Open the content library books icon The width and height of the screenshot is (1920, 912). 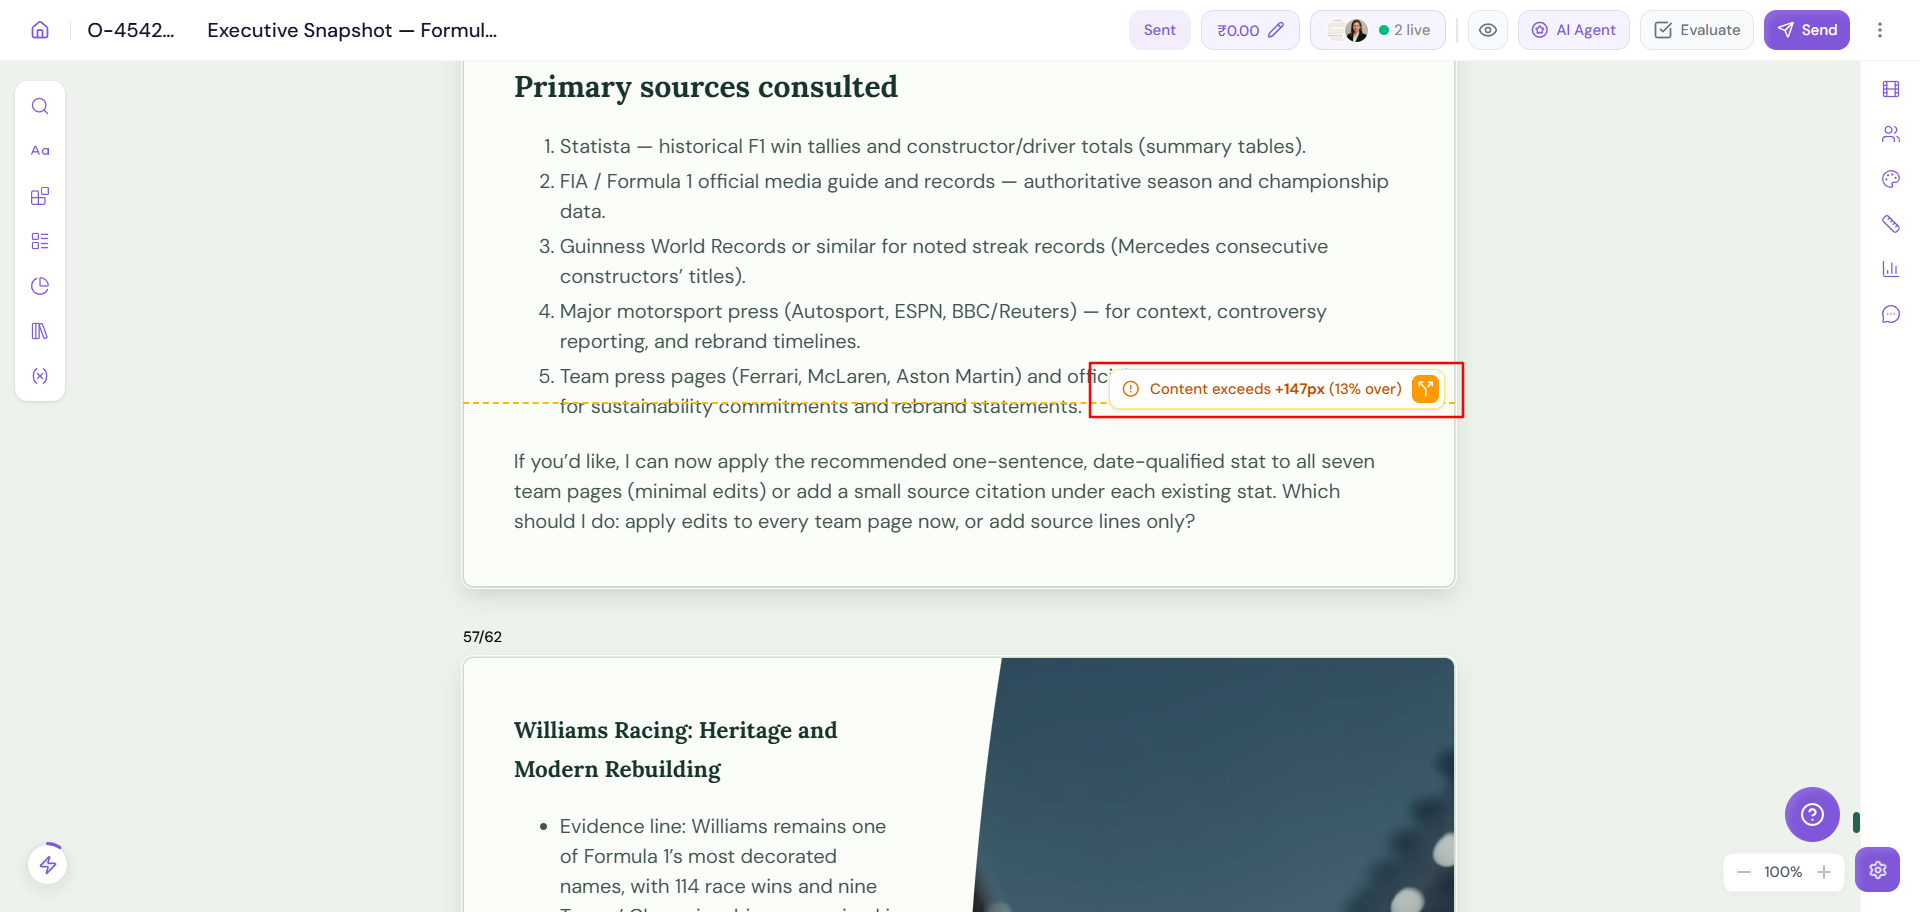tap(40, 331)
